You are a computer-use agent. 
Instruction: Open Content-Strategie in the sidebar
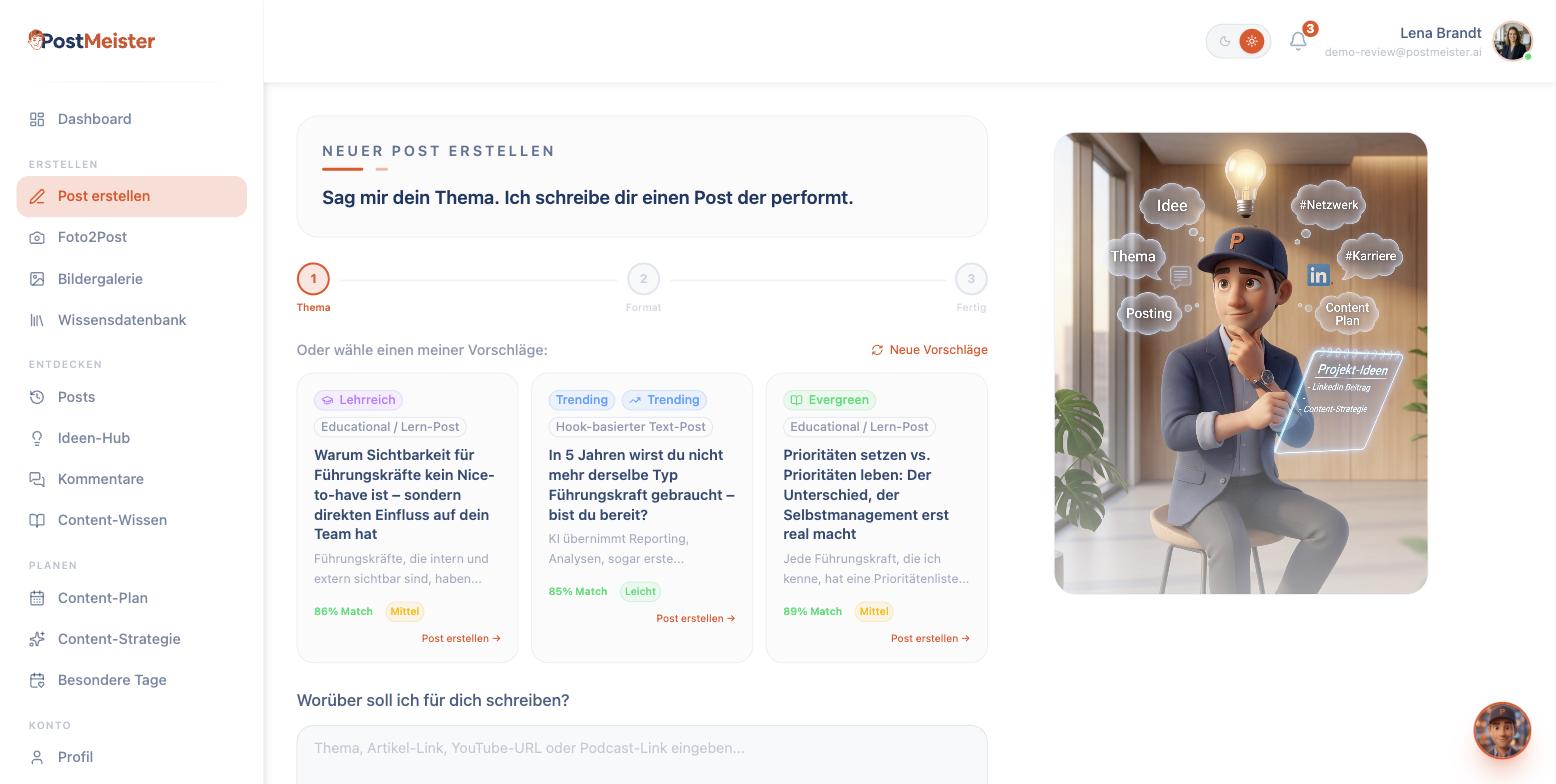point(131,639)
